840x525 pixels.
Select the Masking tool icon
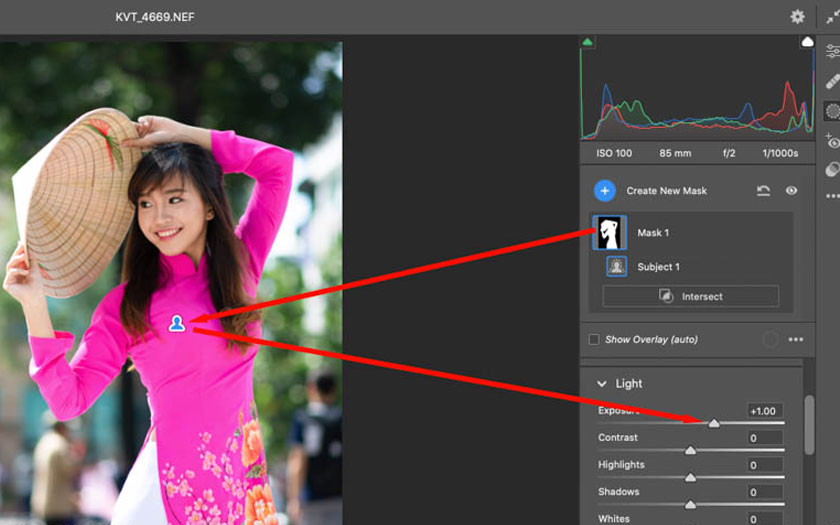pyautogui.click(x=832, y=111)
